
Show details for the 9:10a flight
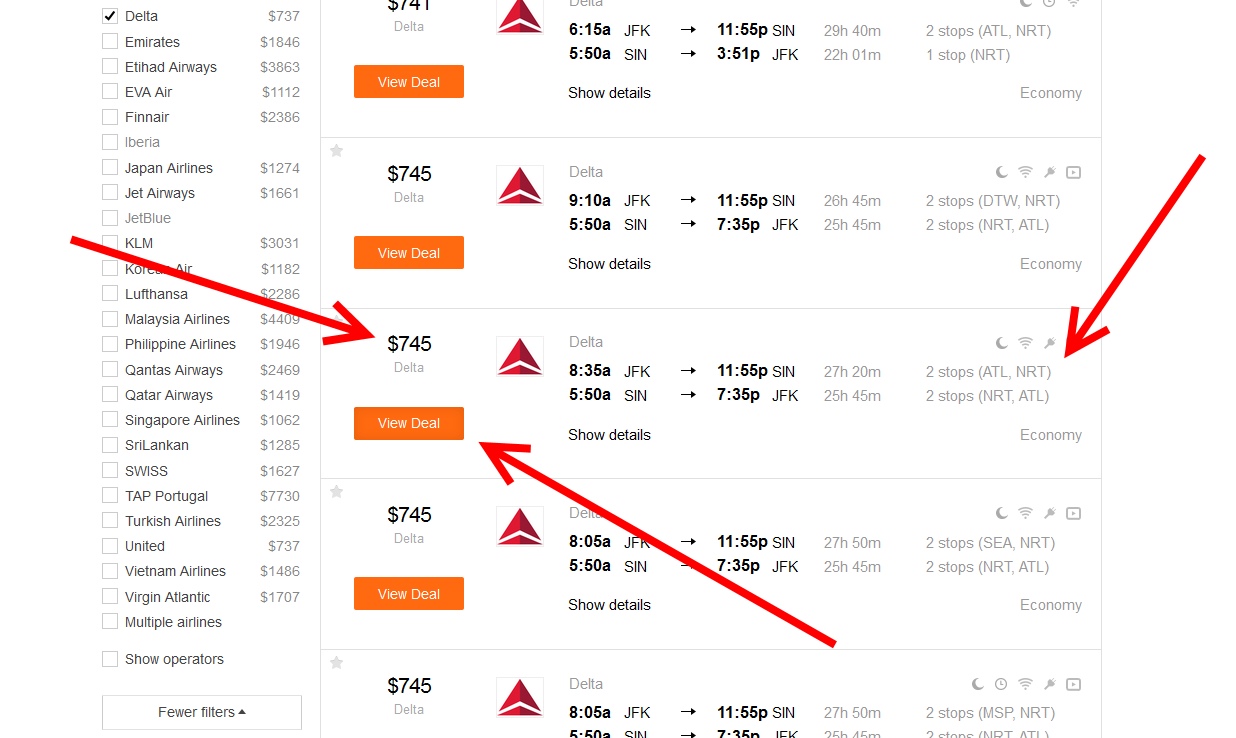(x=609, y=264)
